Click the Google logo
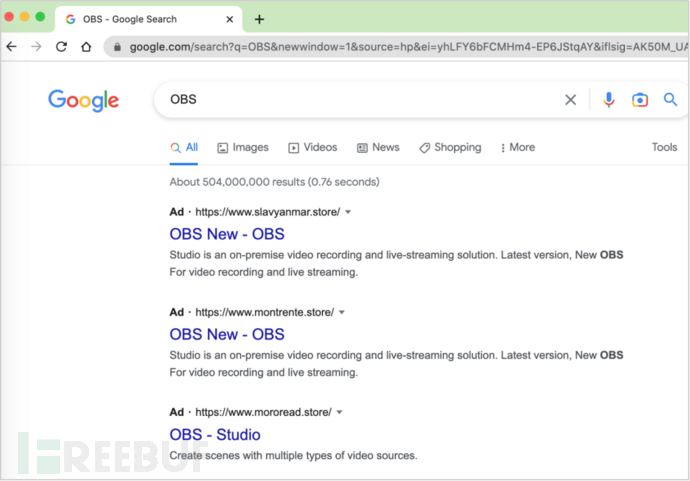690x481 pixels. click(x=83, y=100)
